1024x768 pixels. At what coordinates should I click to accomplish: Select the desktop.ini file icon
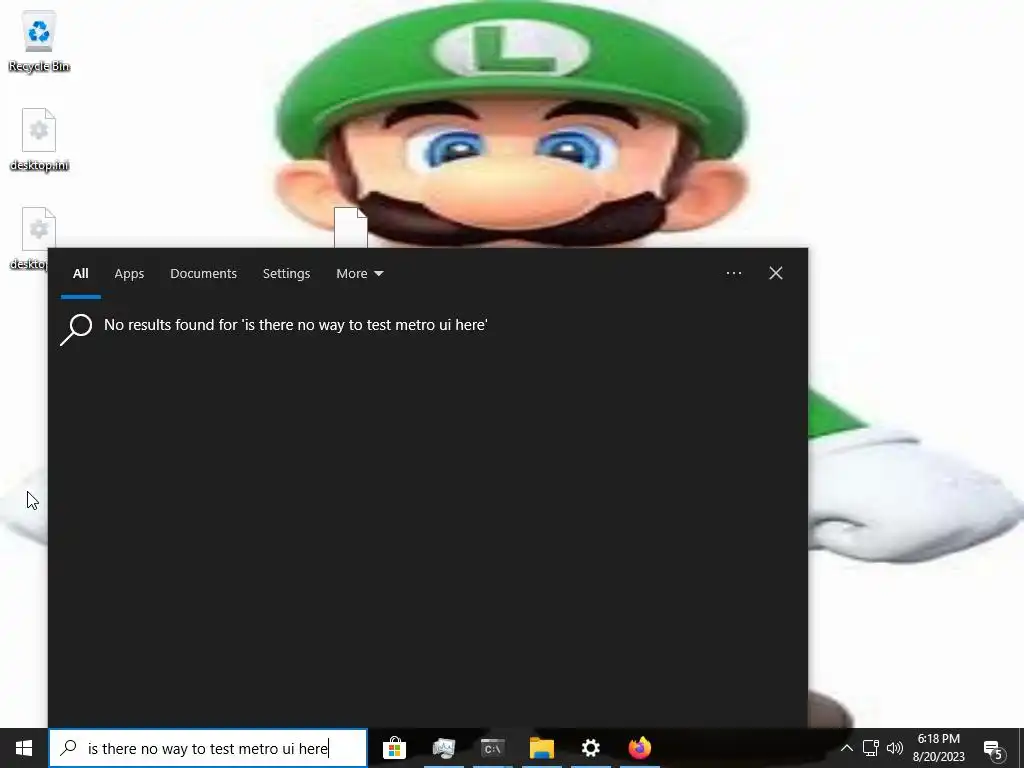click(x=39, y=140)
